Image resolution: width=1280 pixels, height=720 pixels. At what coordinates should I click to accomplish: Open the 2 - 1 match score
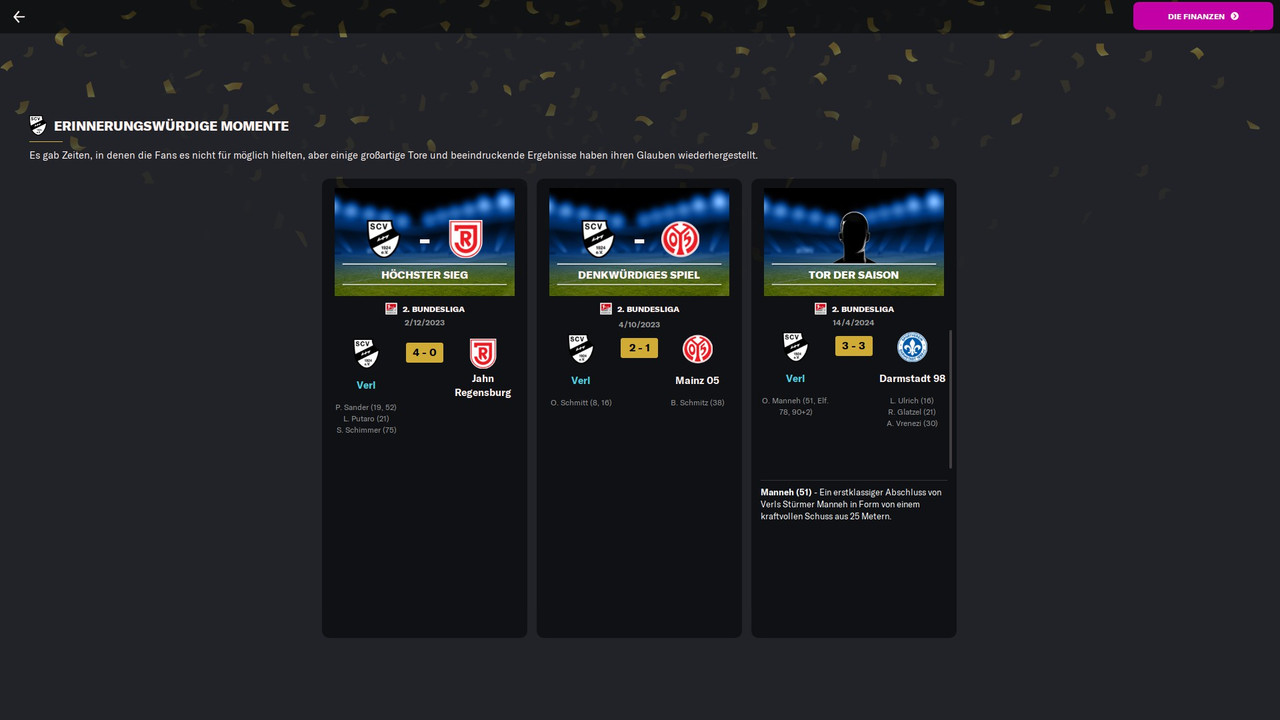639,348
